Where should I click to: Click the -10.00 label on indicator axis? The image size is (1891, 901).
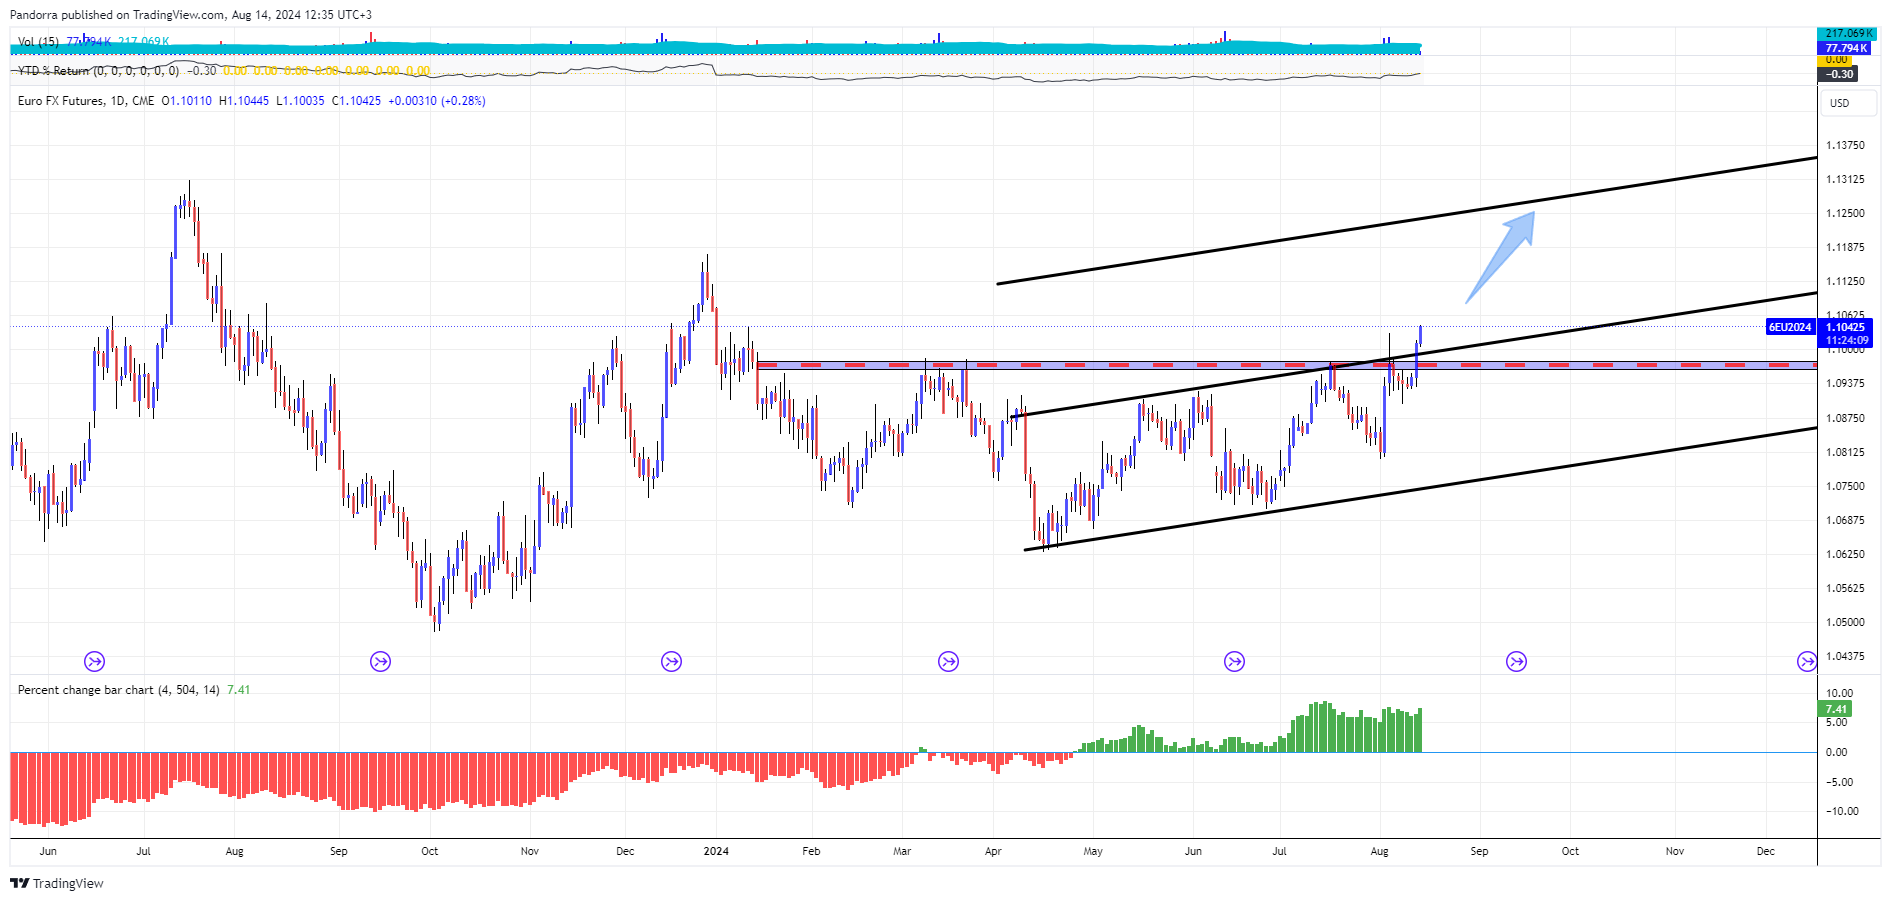click(1842, 811)
